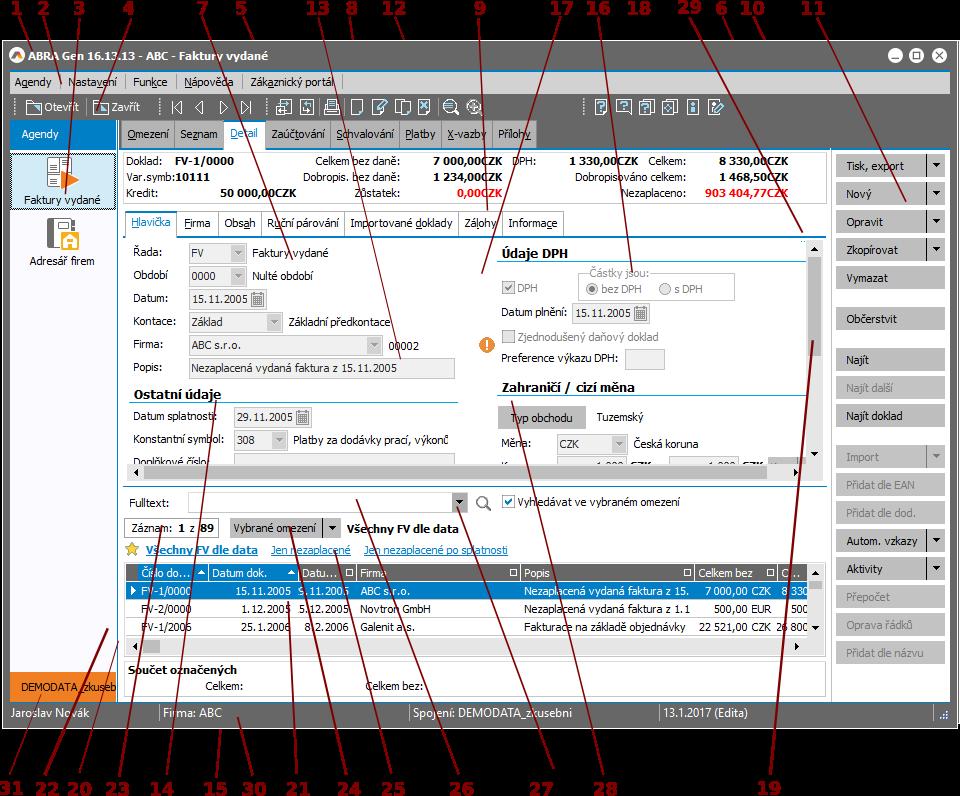Select the 's DPH' radio button
This screenshot has width=960, height=796.
tap(665, 289)
